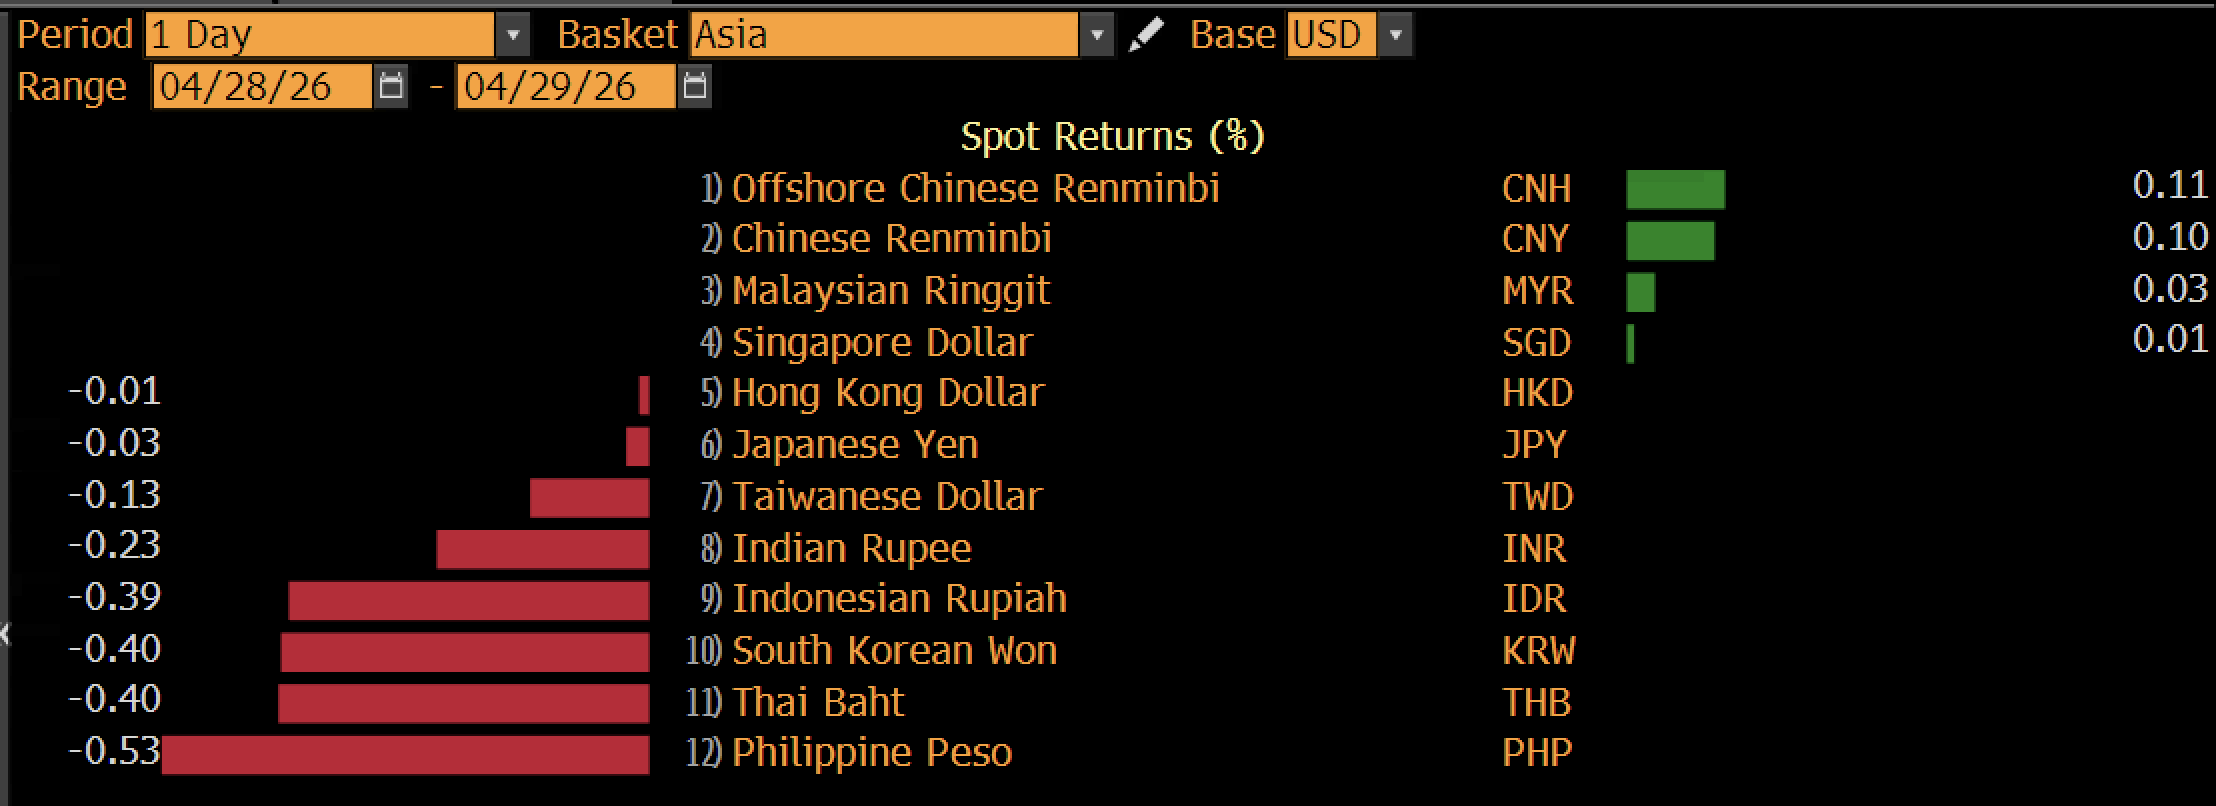Open the start date calendar picker
The image size is (2216, 806).
point(390,87)
